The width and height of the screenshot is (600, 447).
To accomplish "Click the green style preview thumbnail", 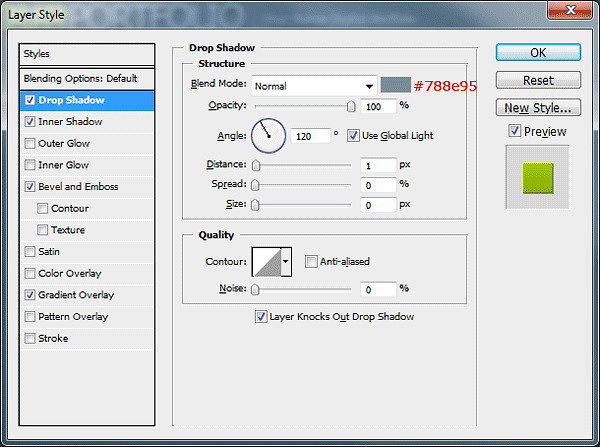I will click(537, 176).
